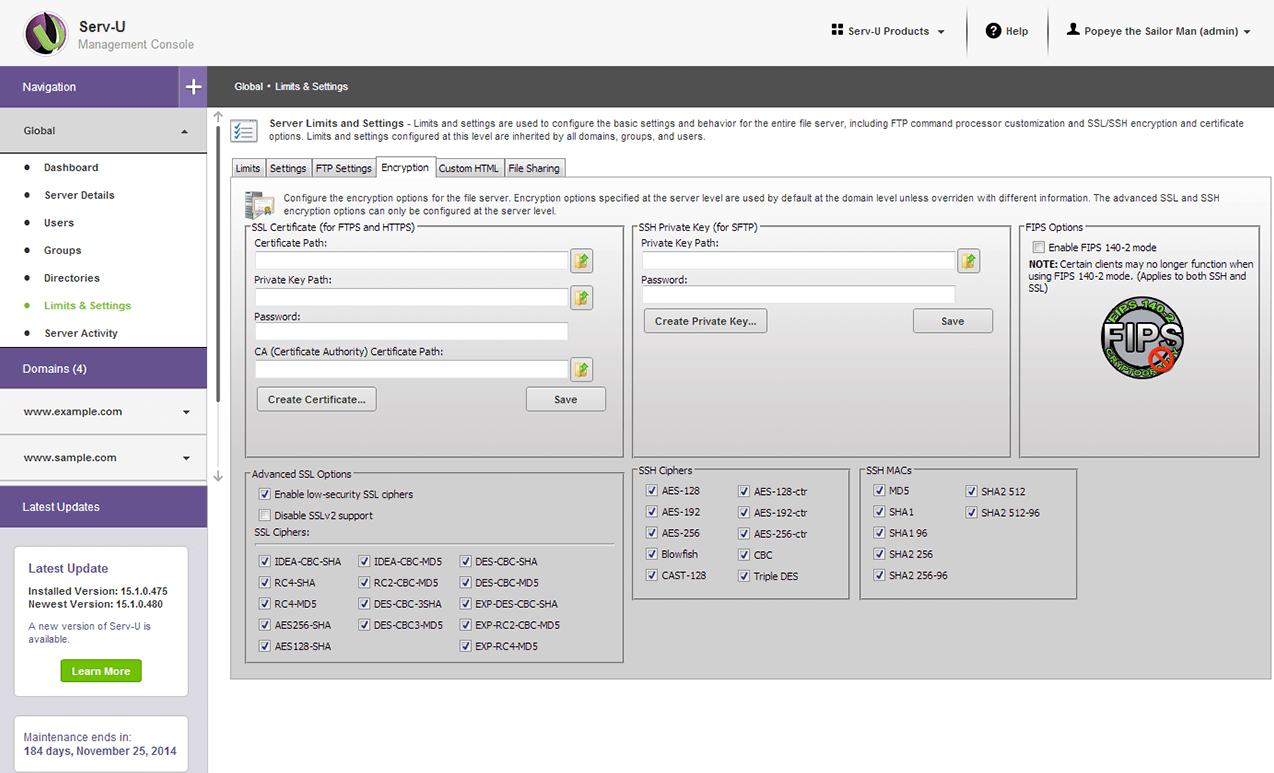Click the Serv-U logo icon
Viewport: 1274px width, 773px height.
(x=45, y=34)
